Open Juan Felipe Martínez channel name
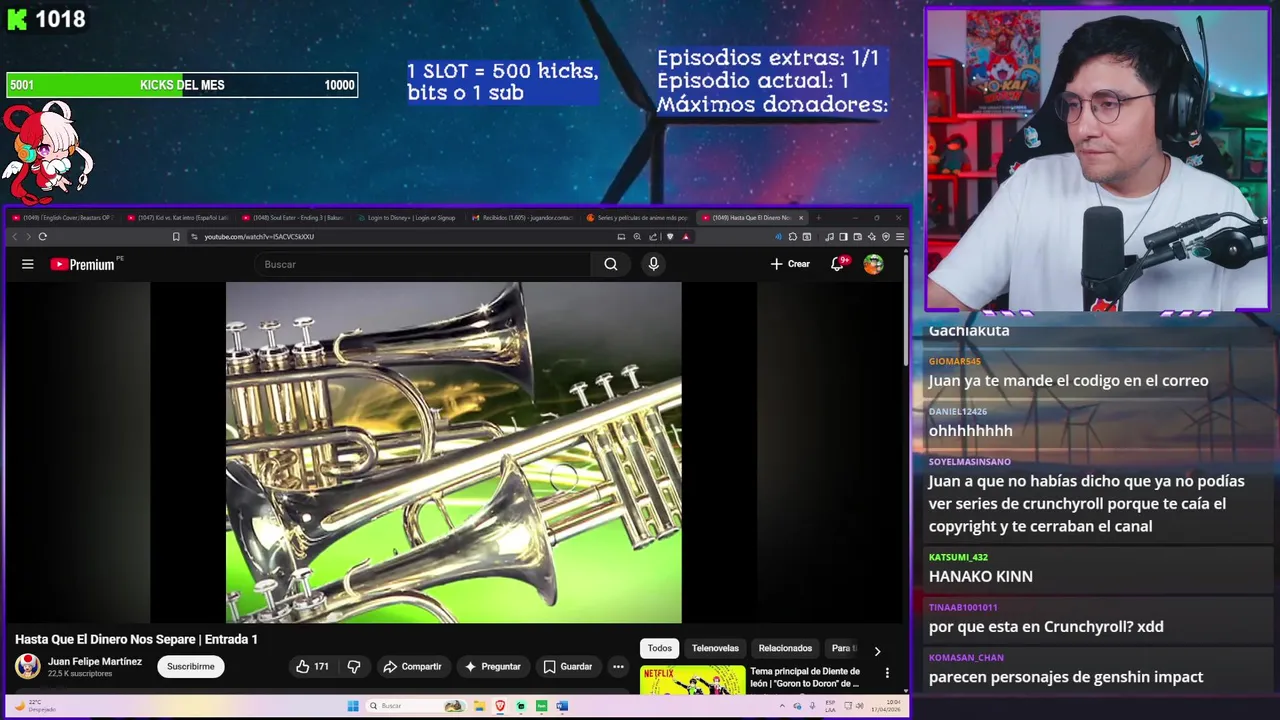Image resolution: width=1280 pixels, height=720 pixels. pyautogui.click(x=95, y=661)
